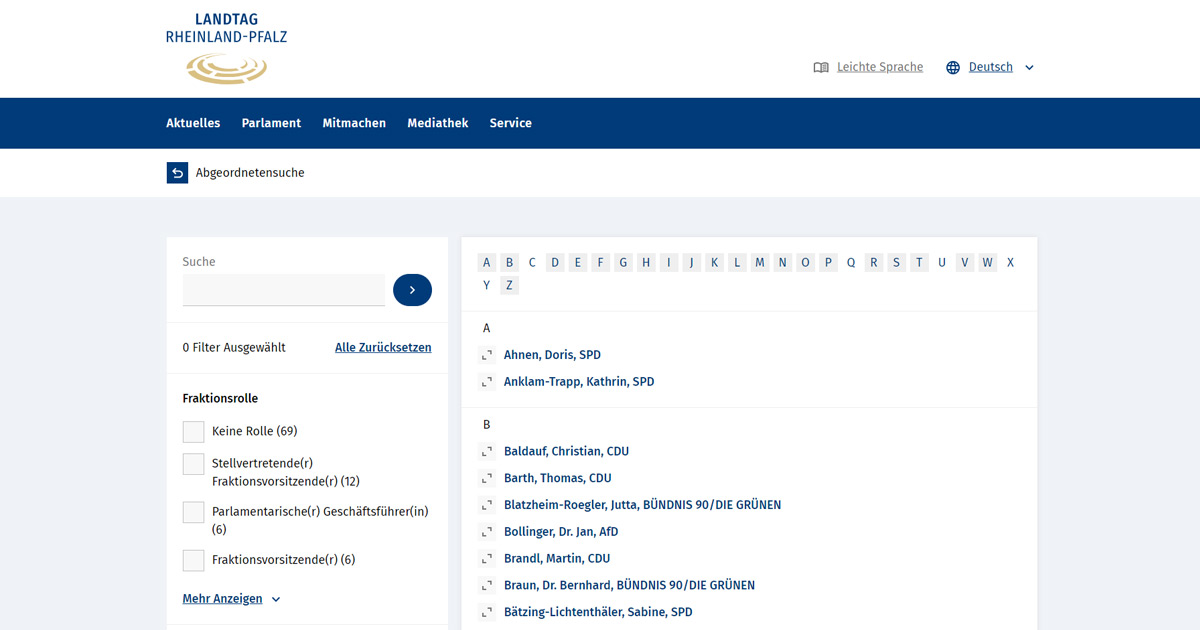Check the Keine Rolle filter checkbox
1200x630 pixels.
click(193, 432)
